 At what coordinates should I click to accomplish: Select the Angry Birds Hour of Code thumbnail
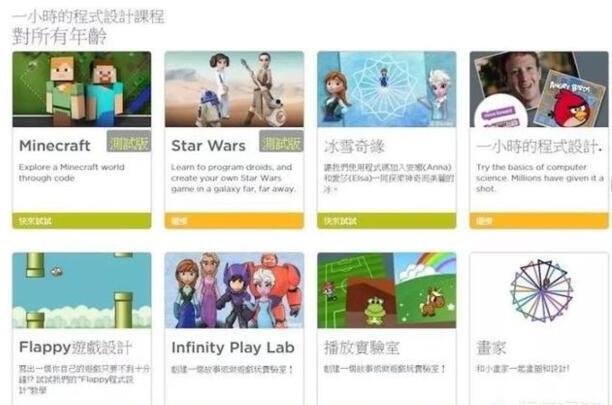click(x=539, y=89)
